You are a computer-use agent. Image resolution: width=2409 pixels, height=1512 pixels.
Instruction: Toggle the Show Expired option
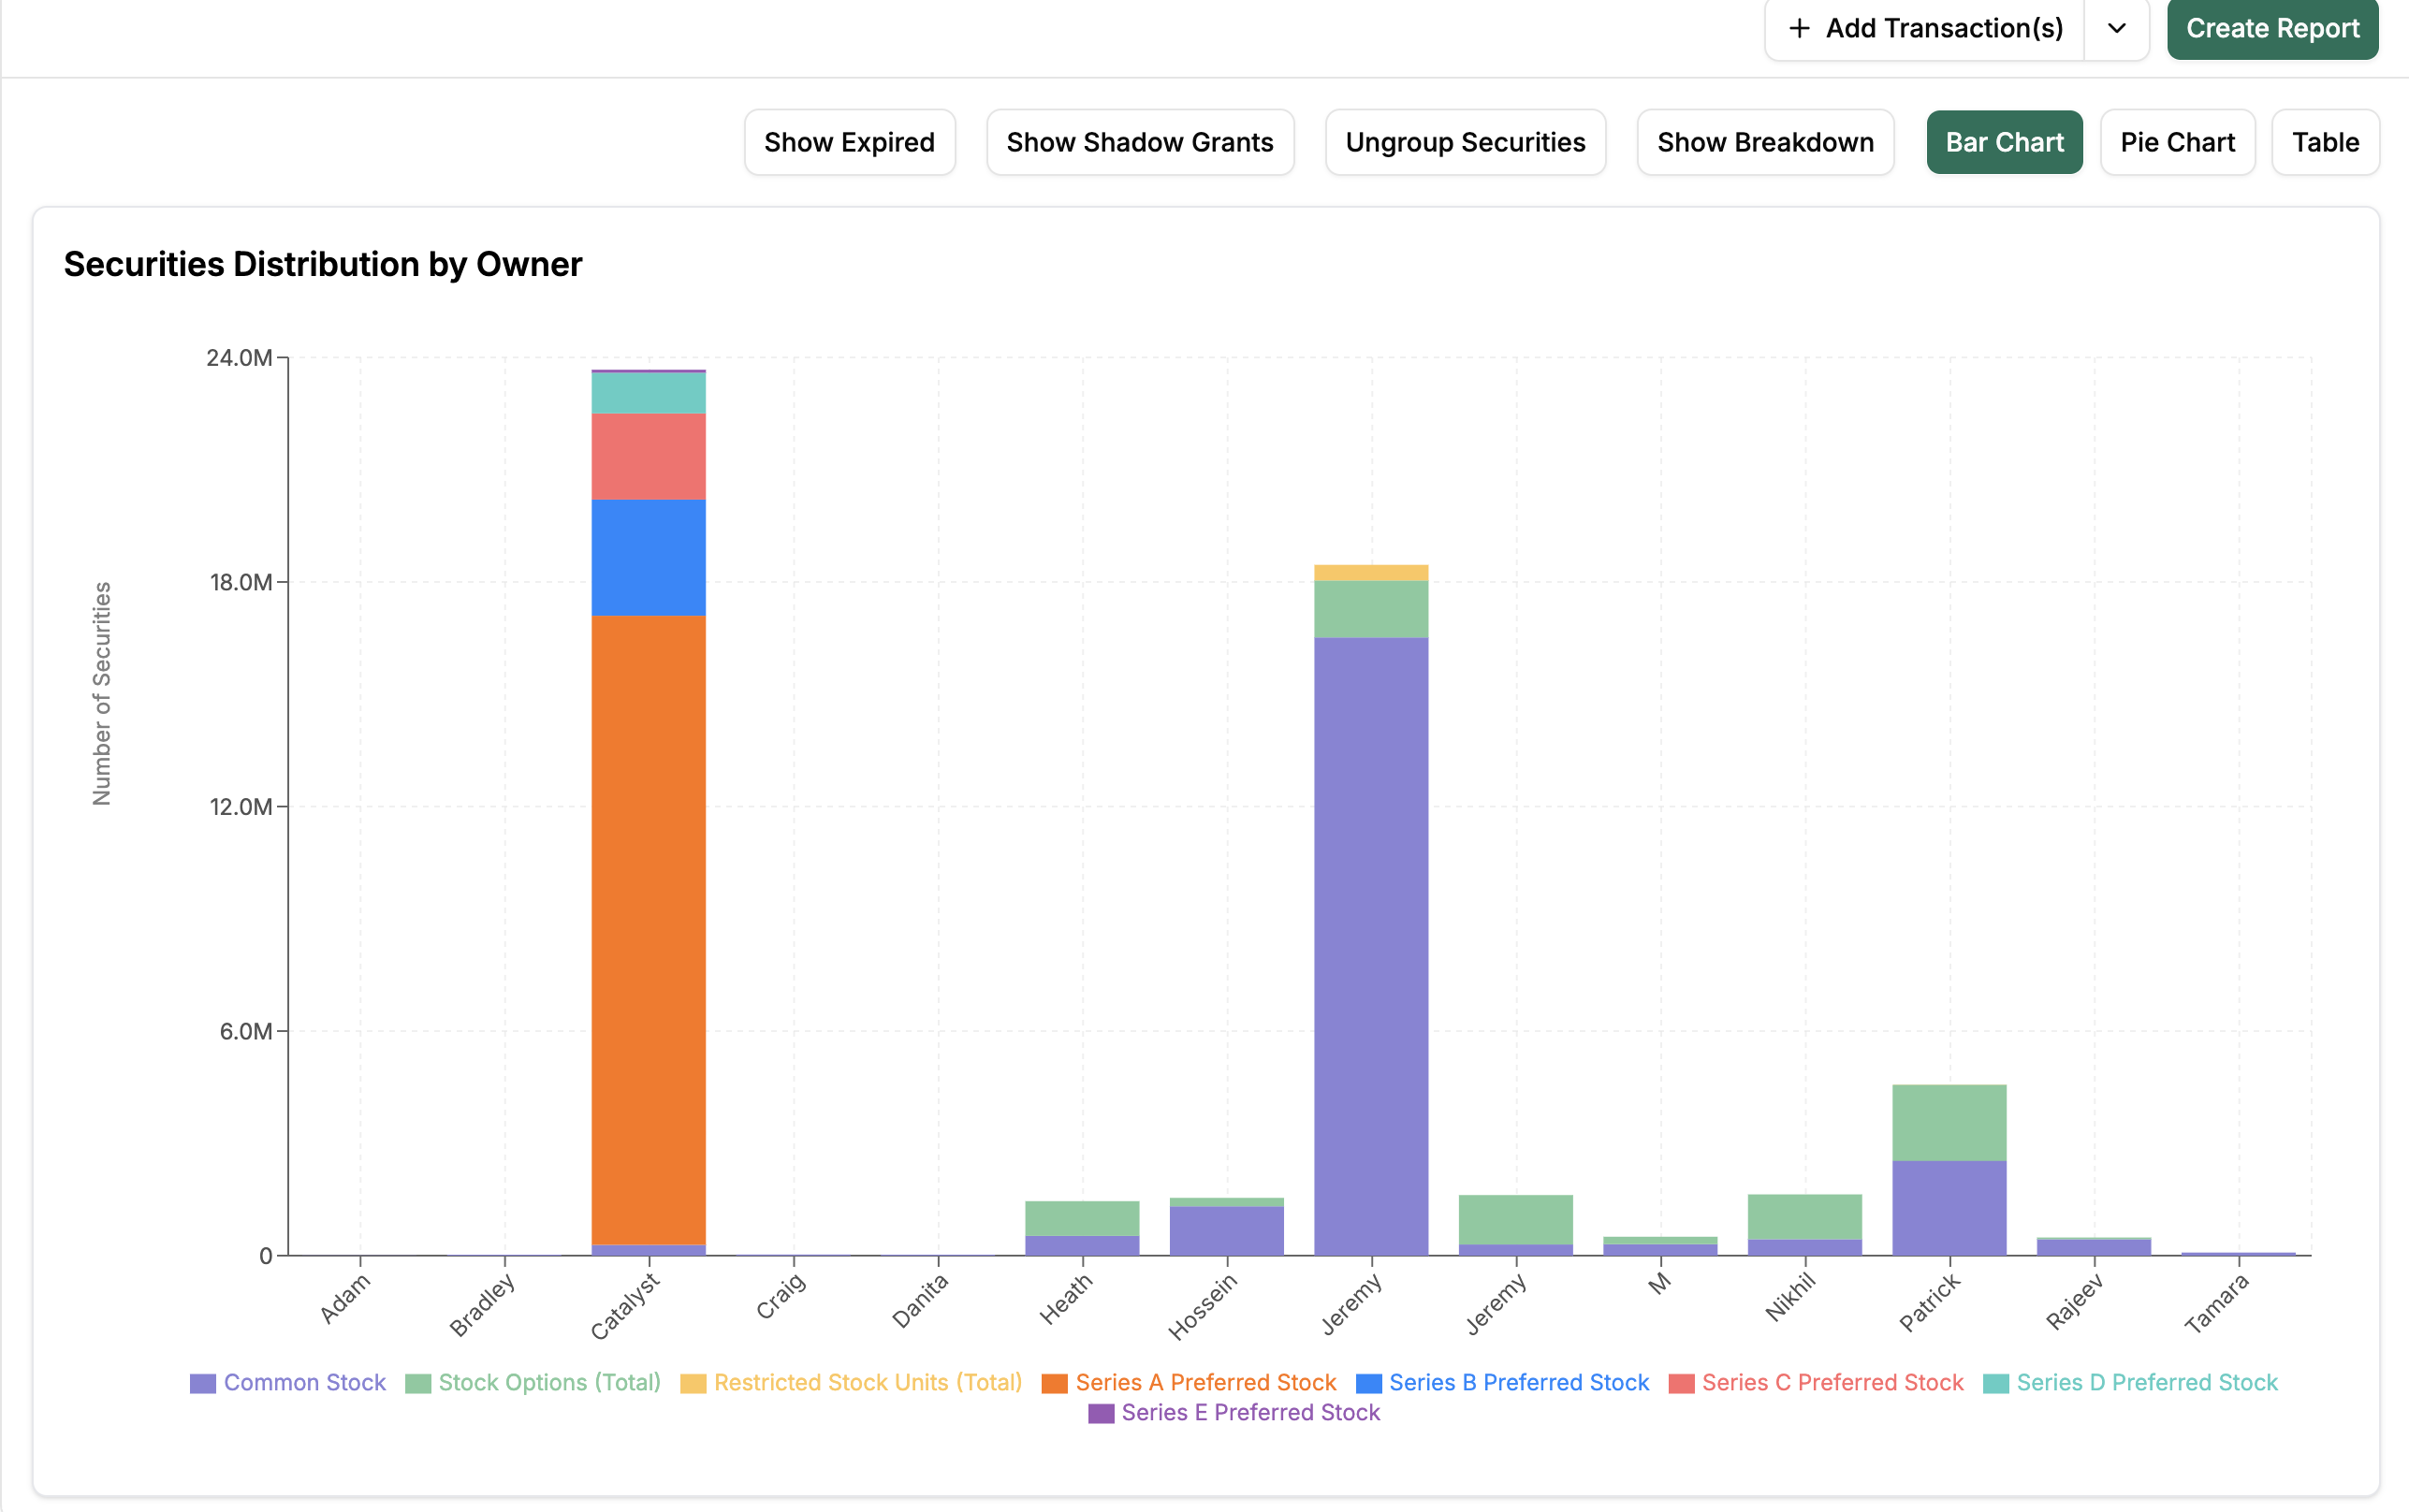849,142
